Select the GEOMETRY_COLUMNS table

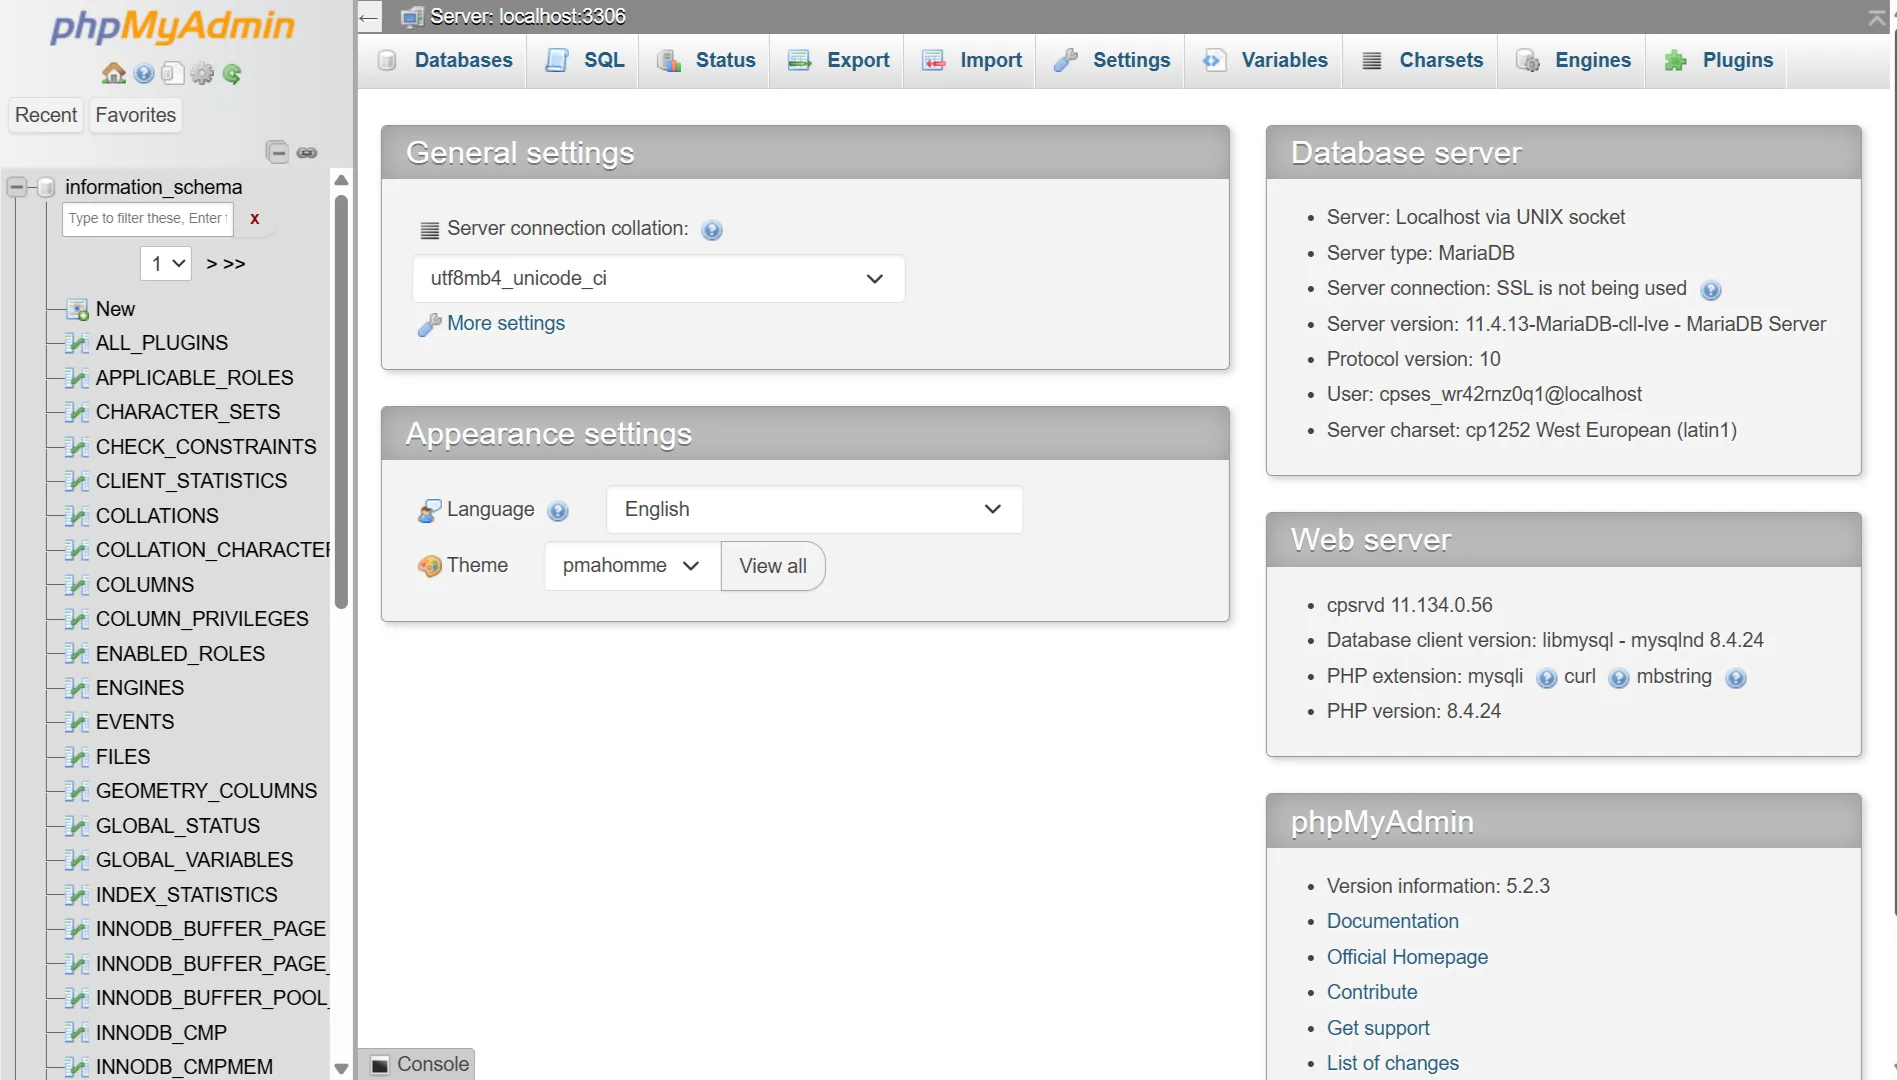[206, 791]
